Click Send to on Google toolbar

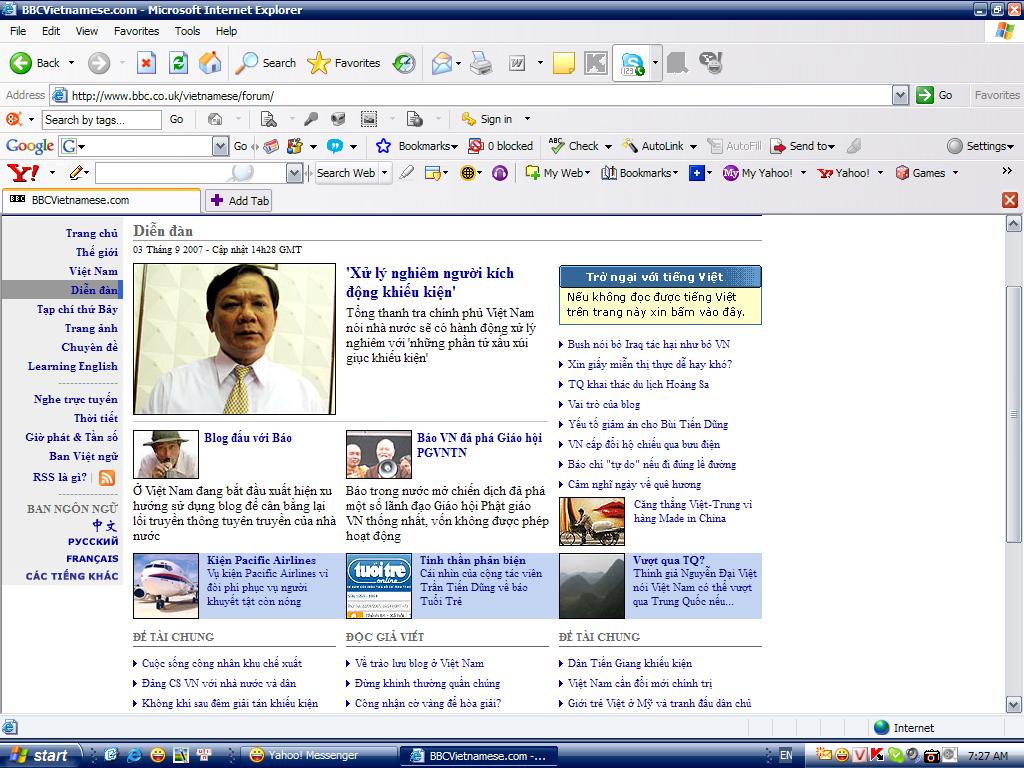[803, 146]
